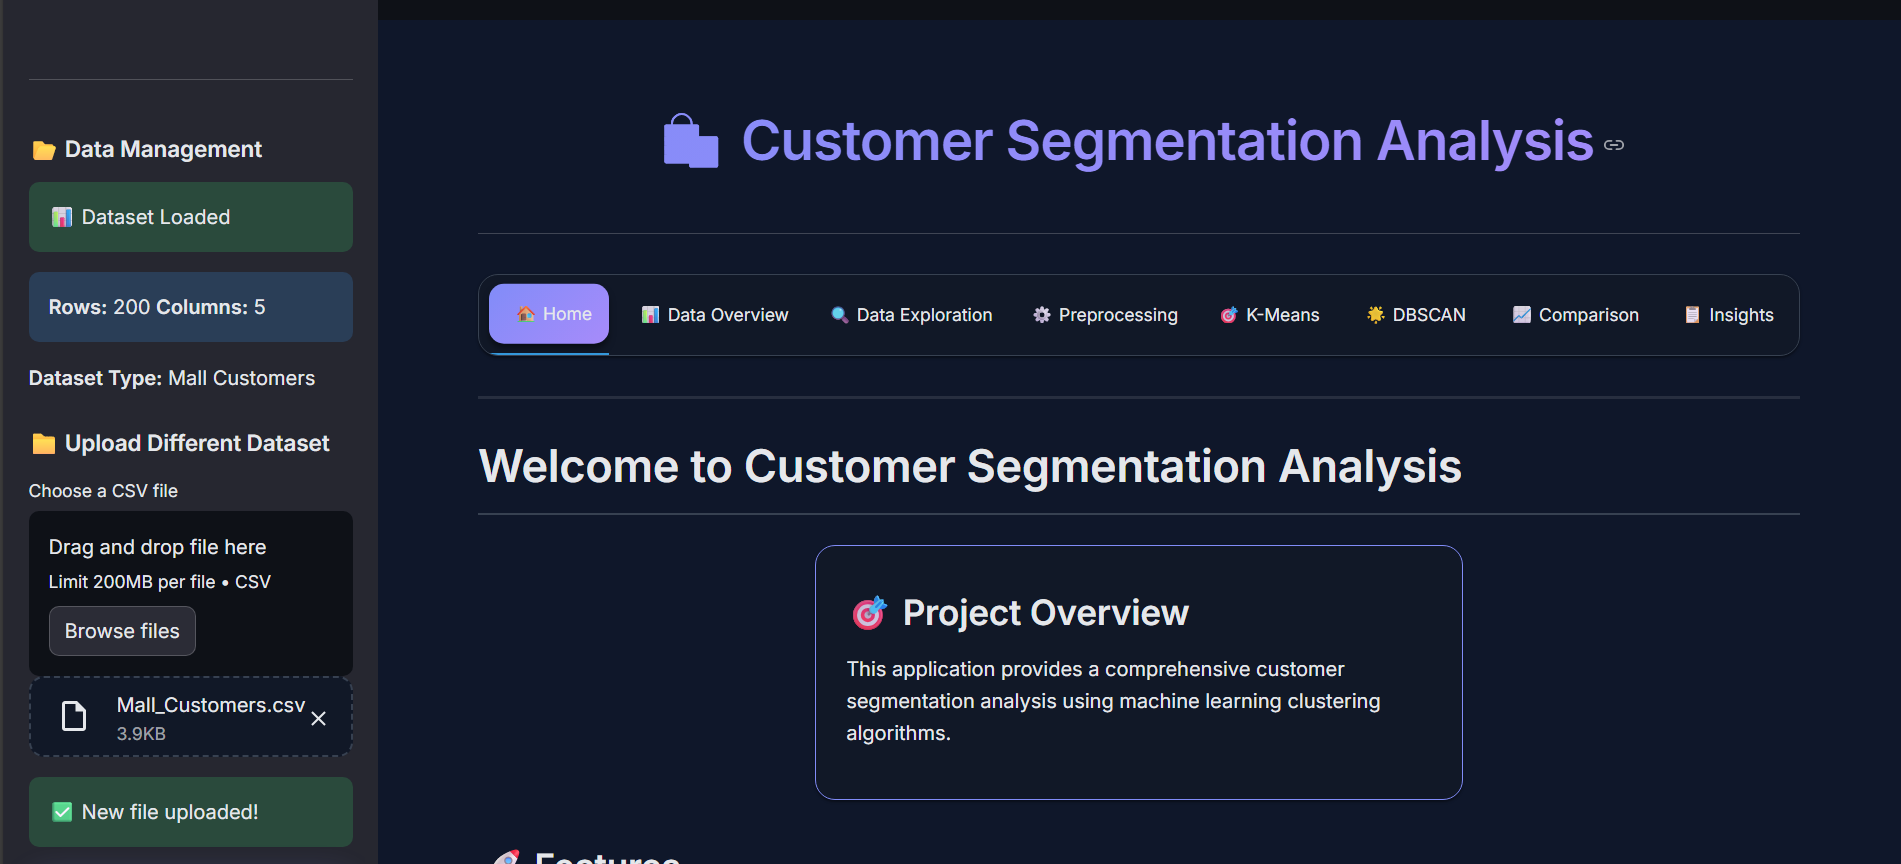Click the 'Customer Segmentation Analysis' main title
1901x864 pixels.
pyautogui.click(x=1167, y=141)
